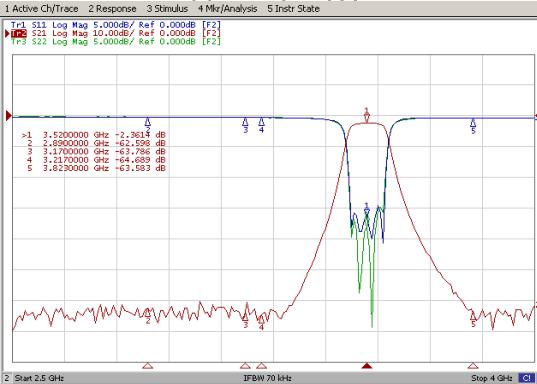Click the Stop 4 GHz field

pos(492,378)
